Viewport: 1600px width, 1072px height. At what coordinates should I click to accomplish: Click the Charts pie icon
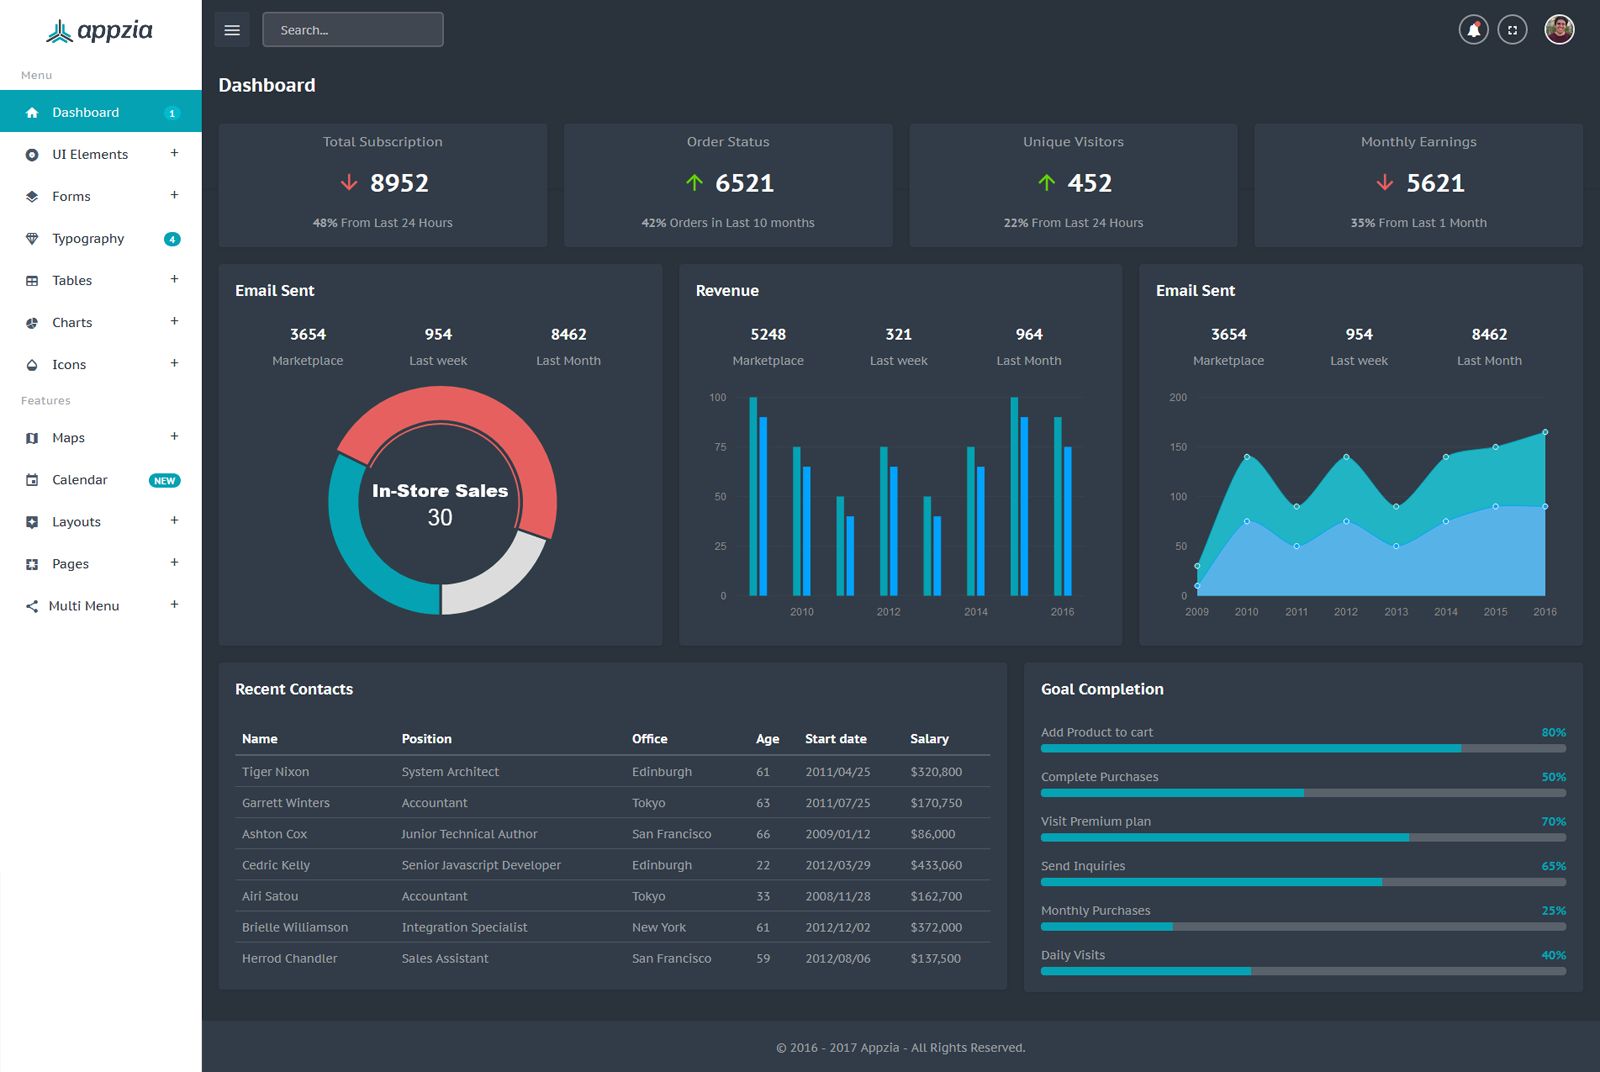click(32, 323)
